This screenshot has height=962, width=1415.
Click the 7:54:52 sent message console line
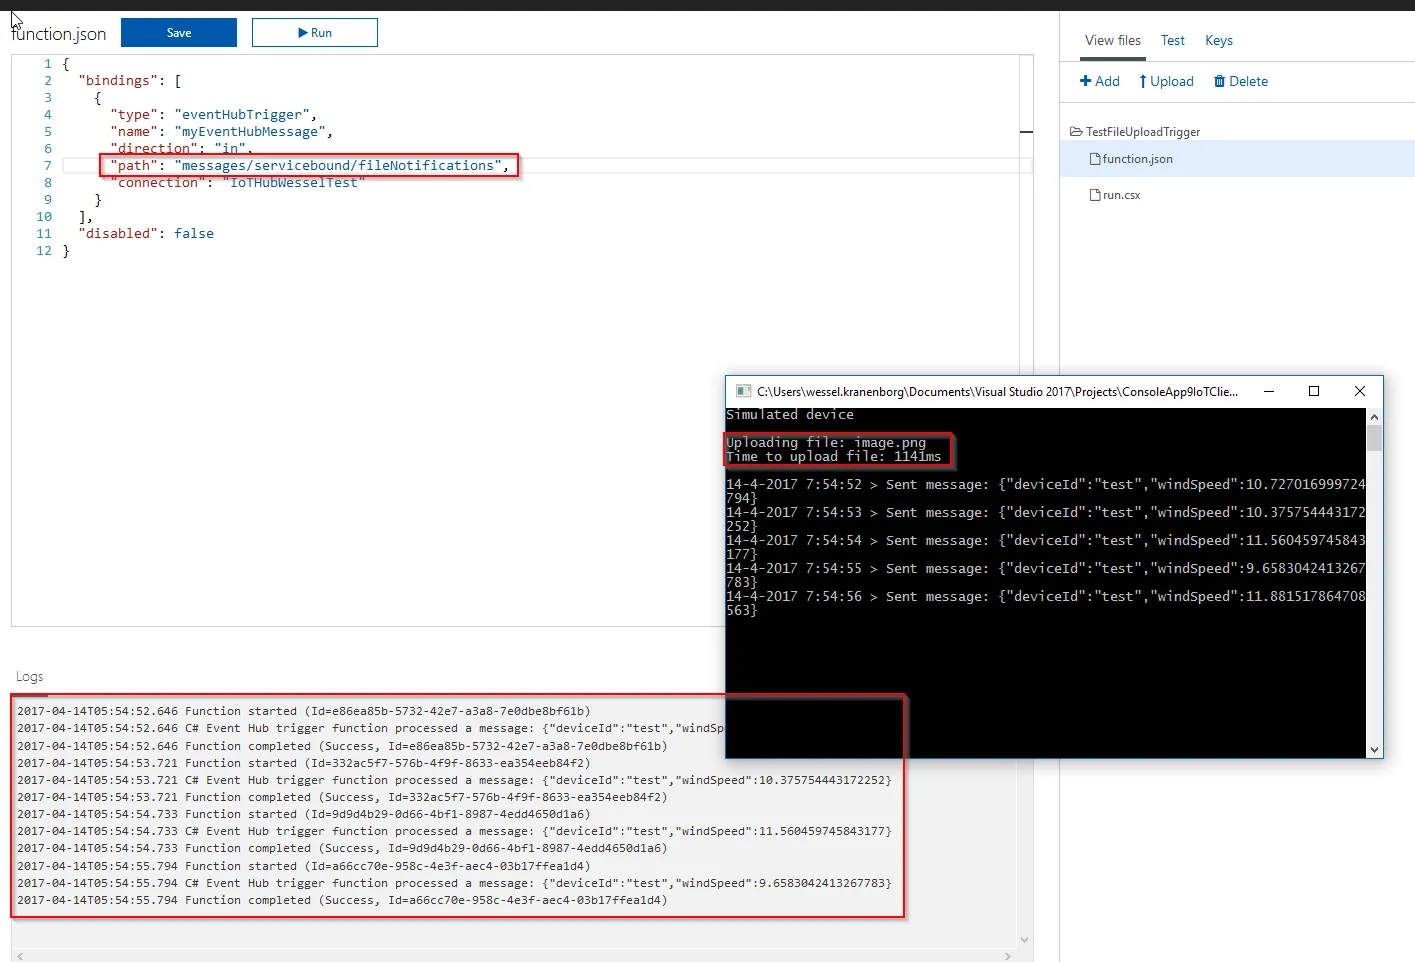click(1045, 485)
